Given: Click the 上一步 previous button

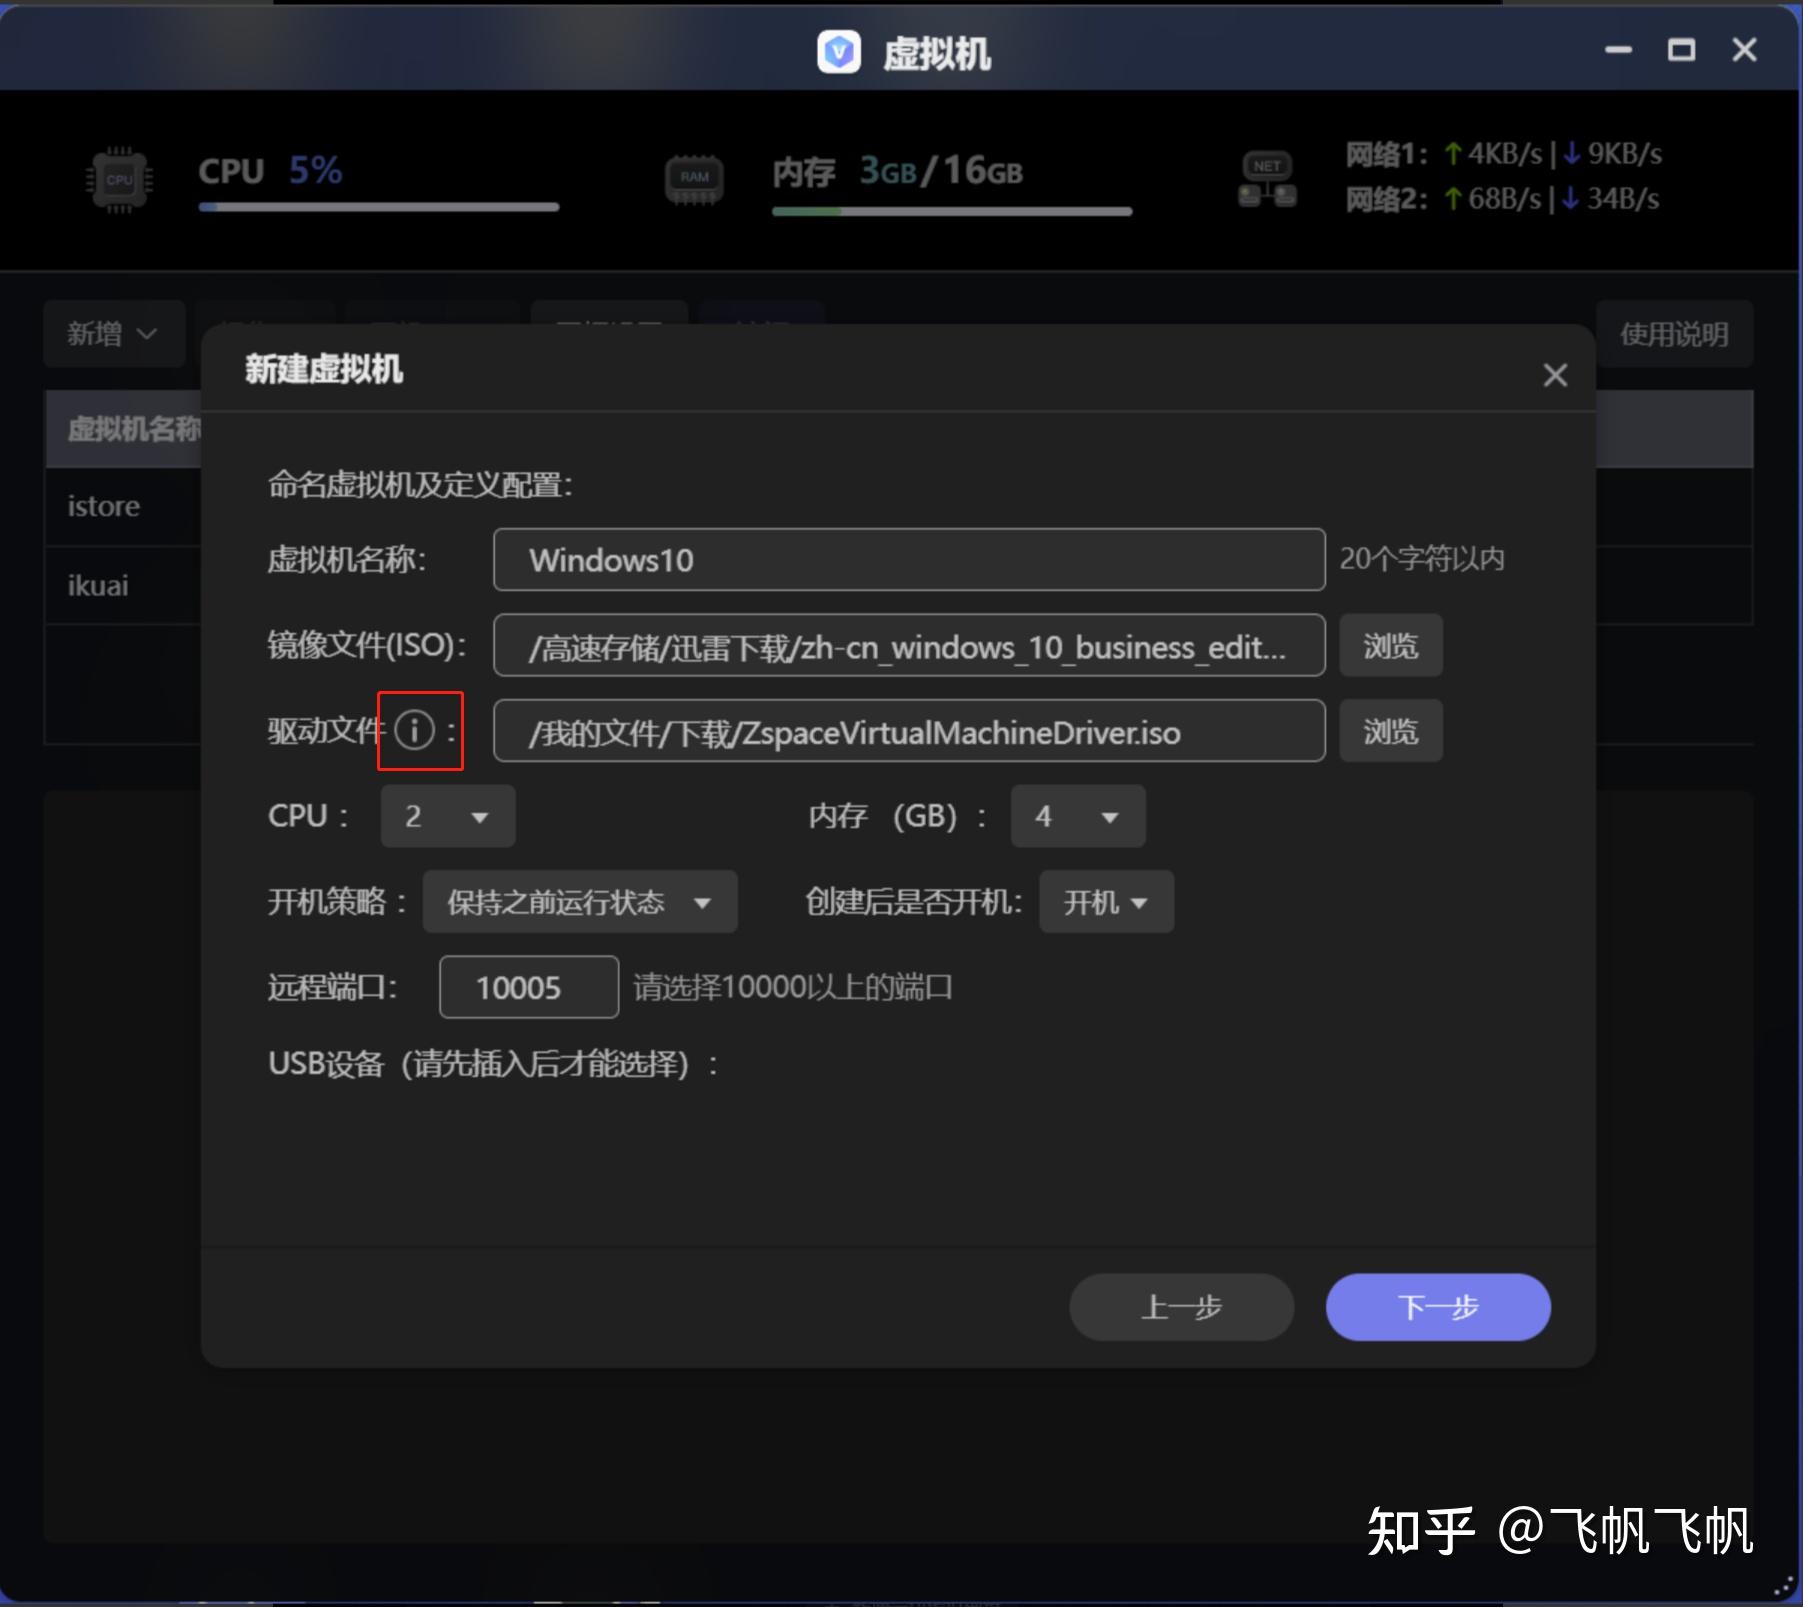Looking at the screenshot, I should pos(1181,1307).
